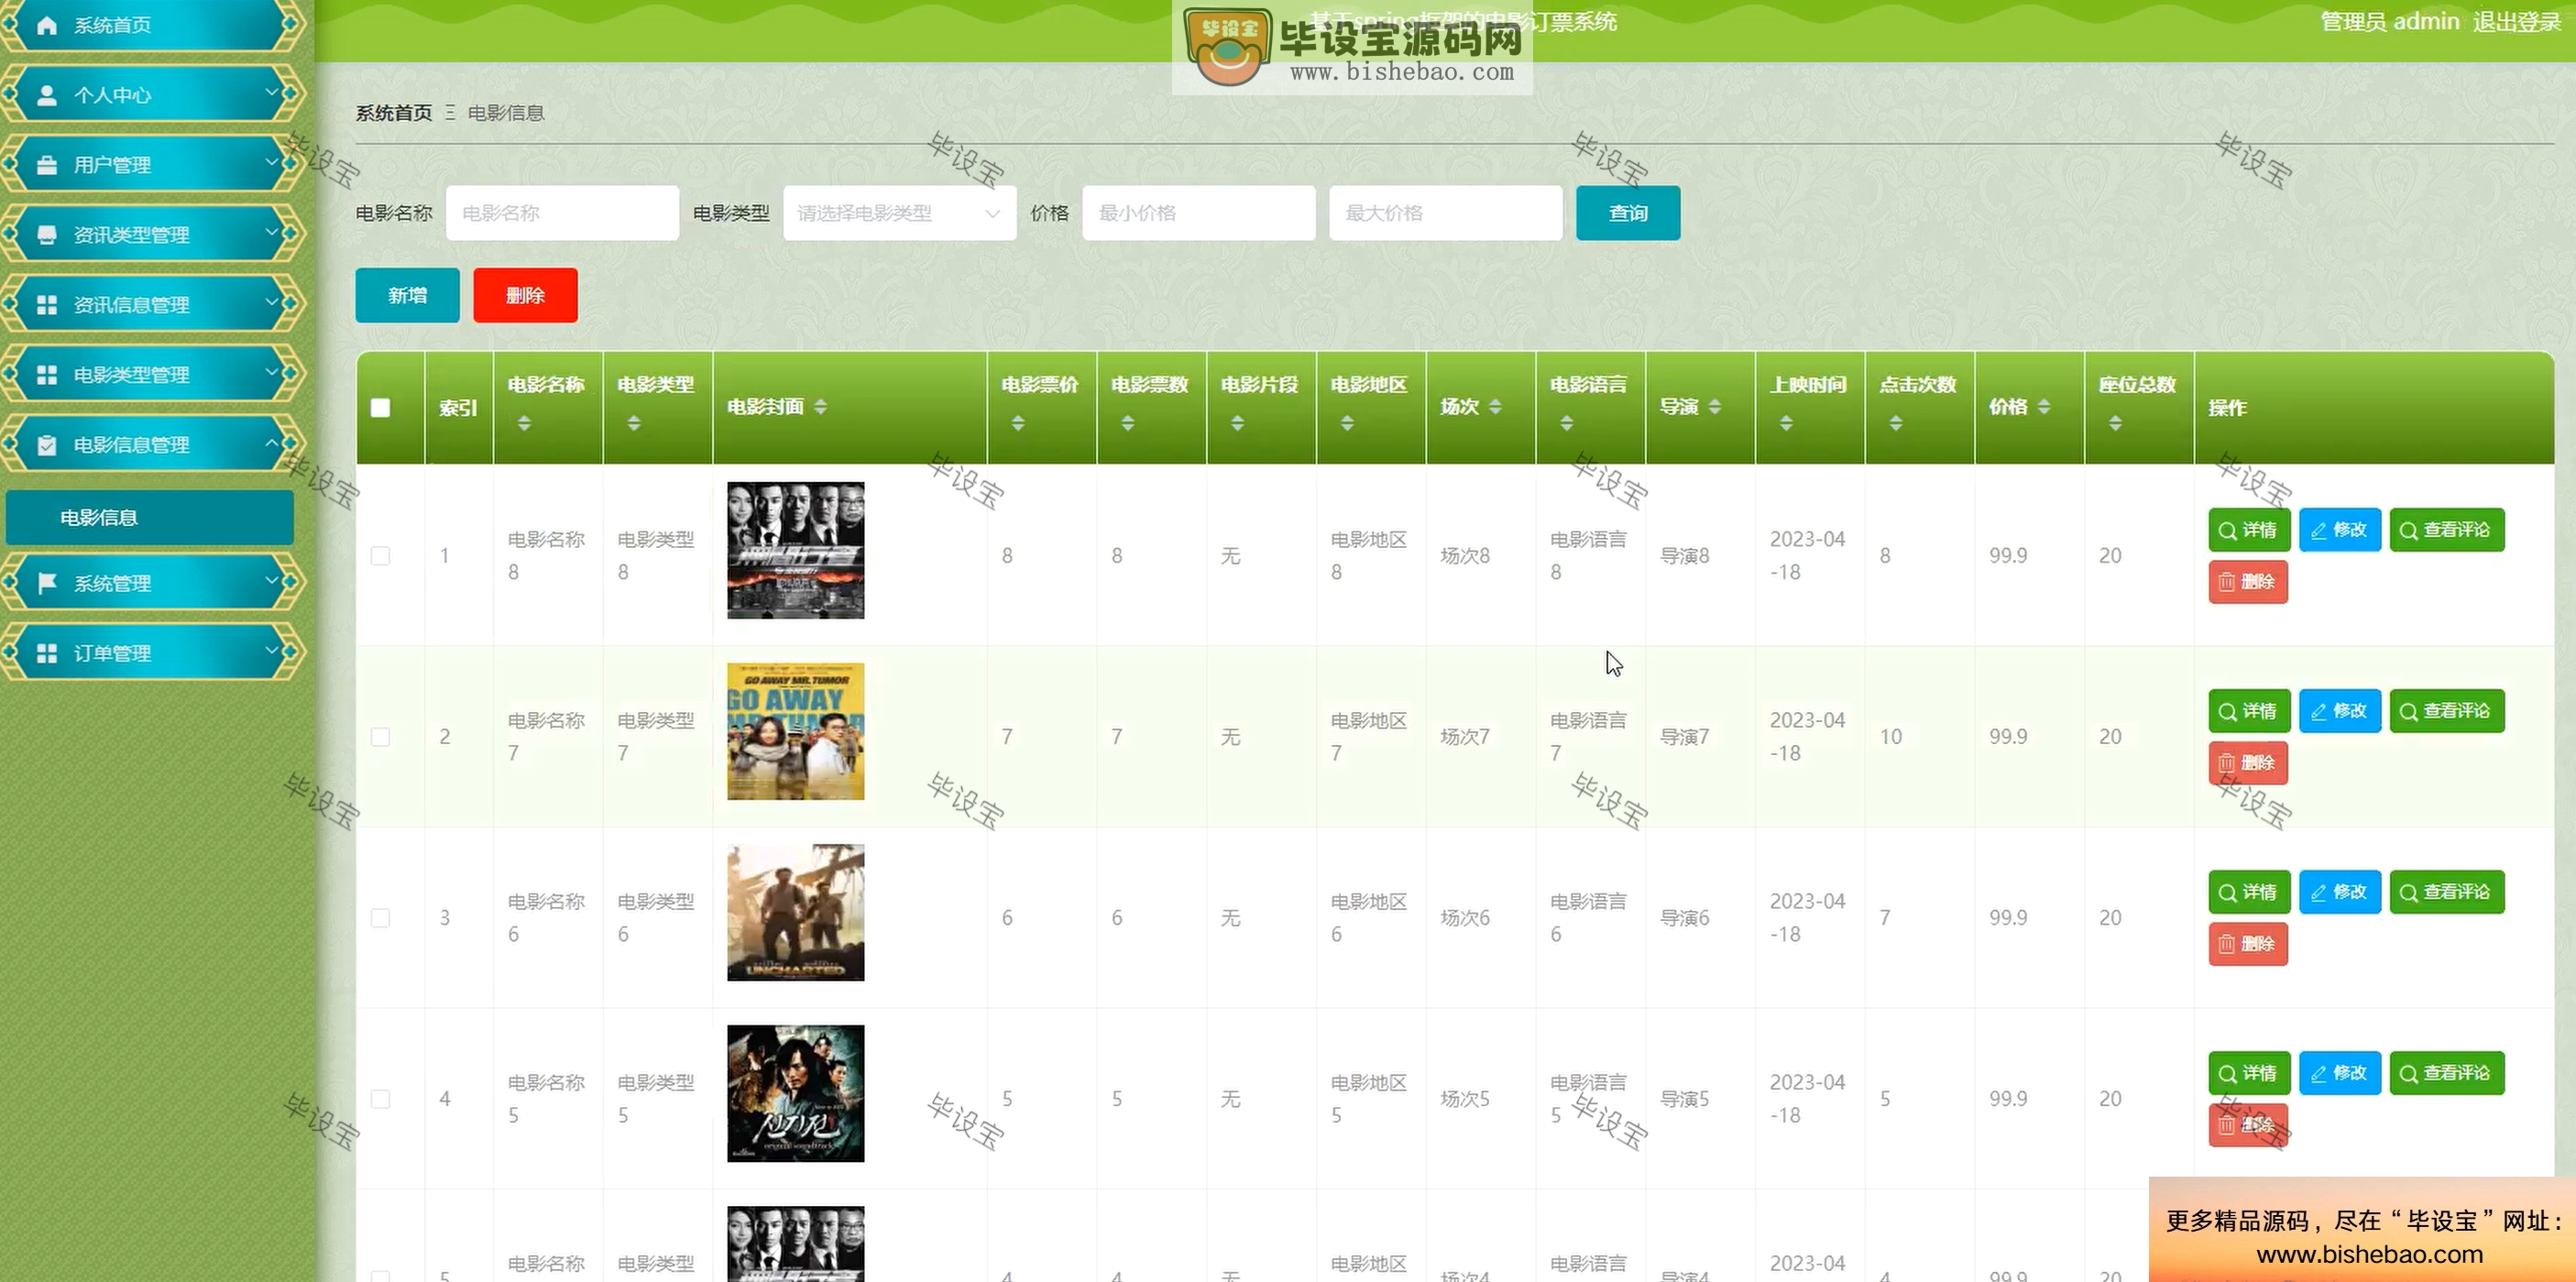This screenshot has height=1282, width=2576.
Task: Click the 退出登录 link
Action: click(2517, 22)
